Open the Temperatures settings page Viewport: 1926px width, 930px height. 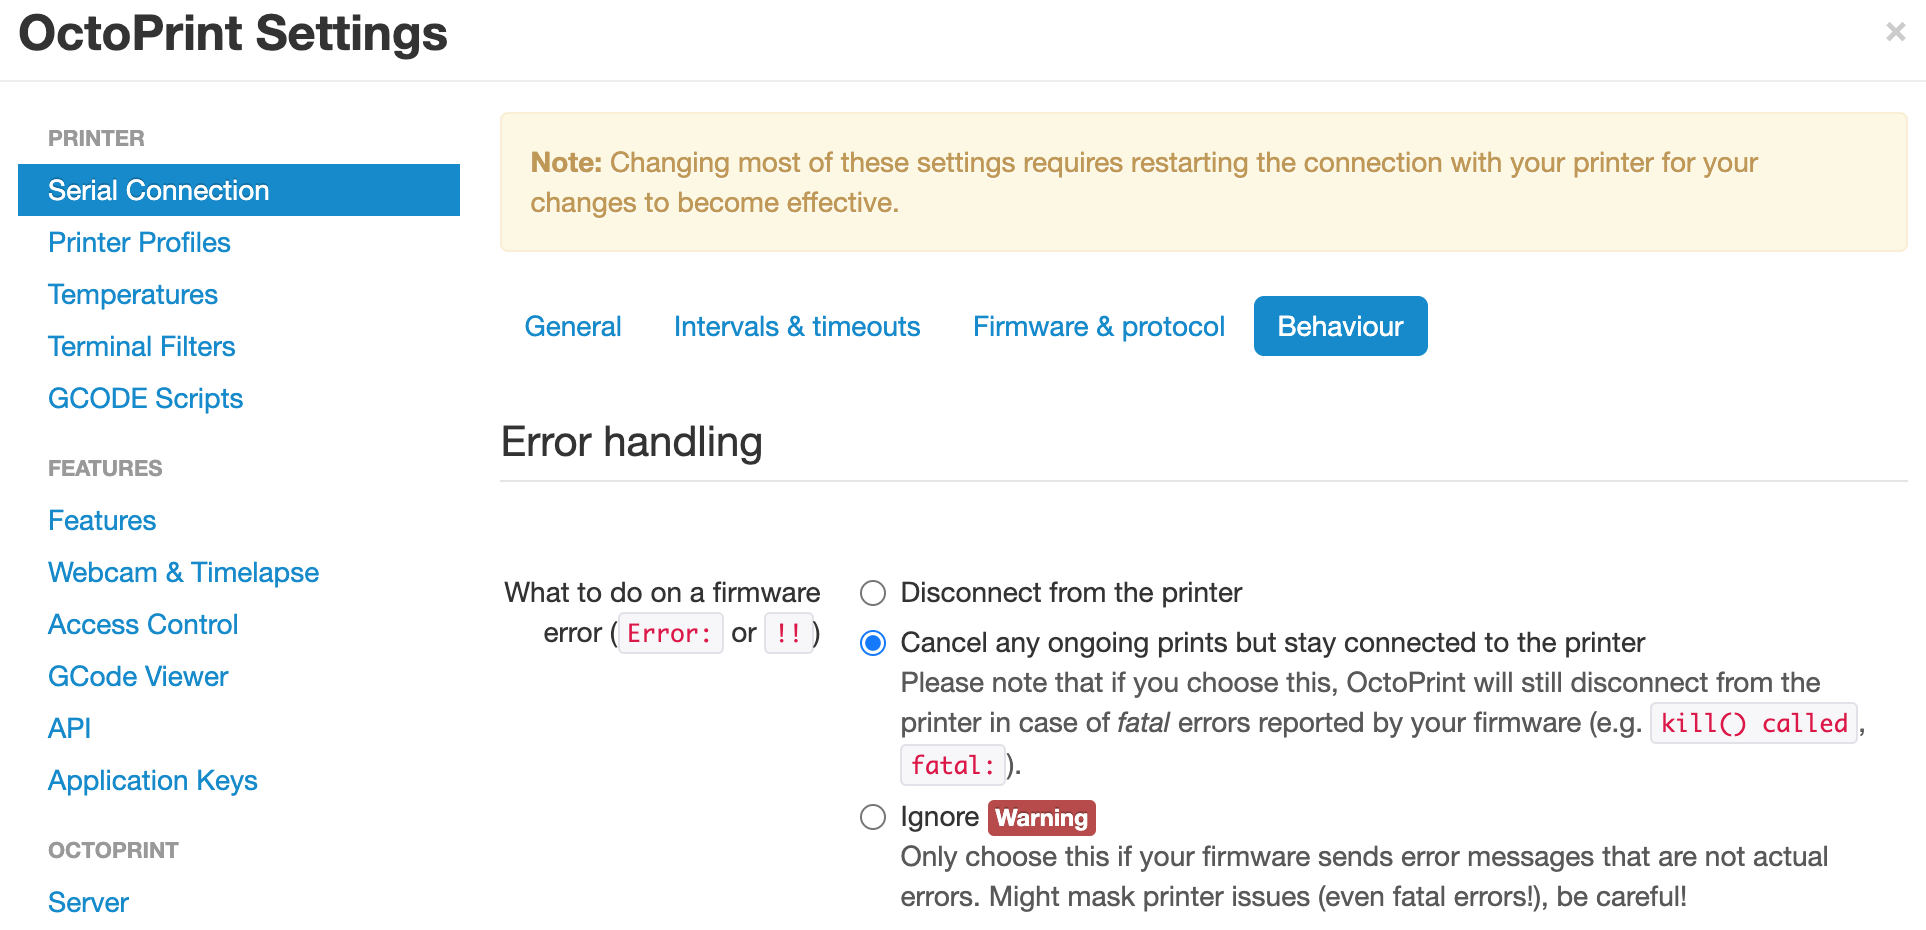133,294
